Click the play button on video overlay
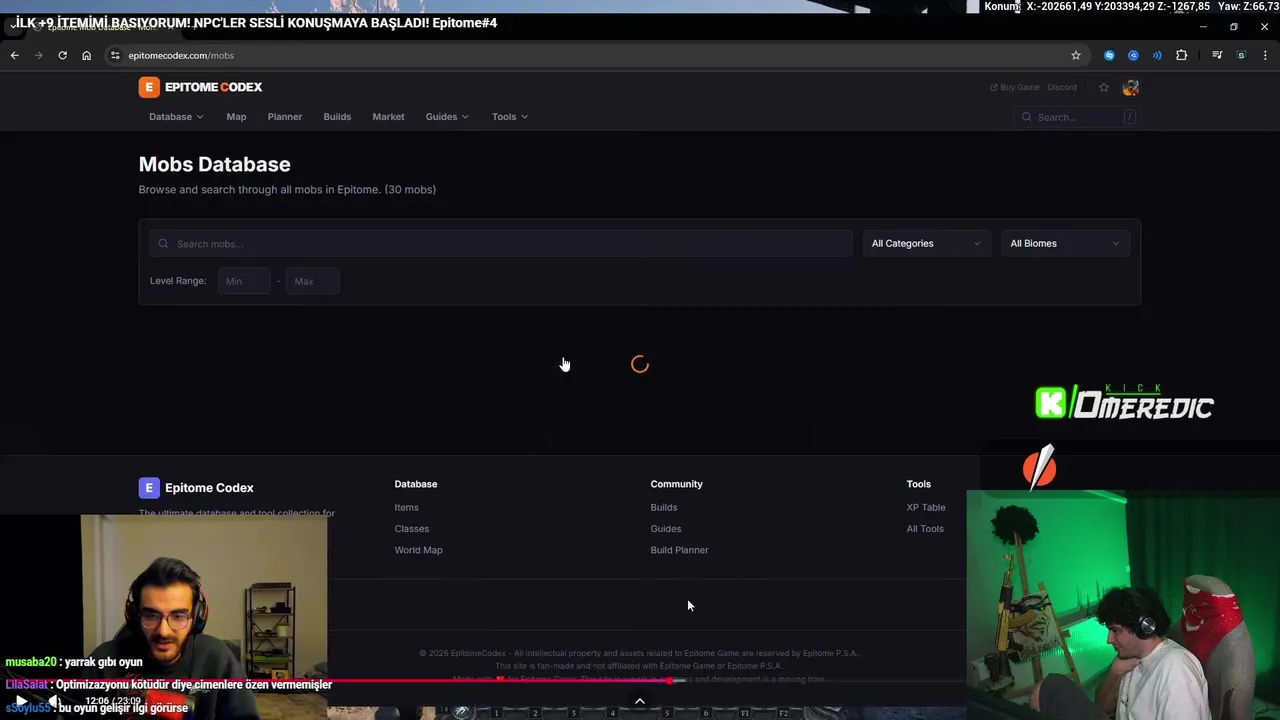Screen dimensions: 1280x720 tap(20, 701)
